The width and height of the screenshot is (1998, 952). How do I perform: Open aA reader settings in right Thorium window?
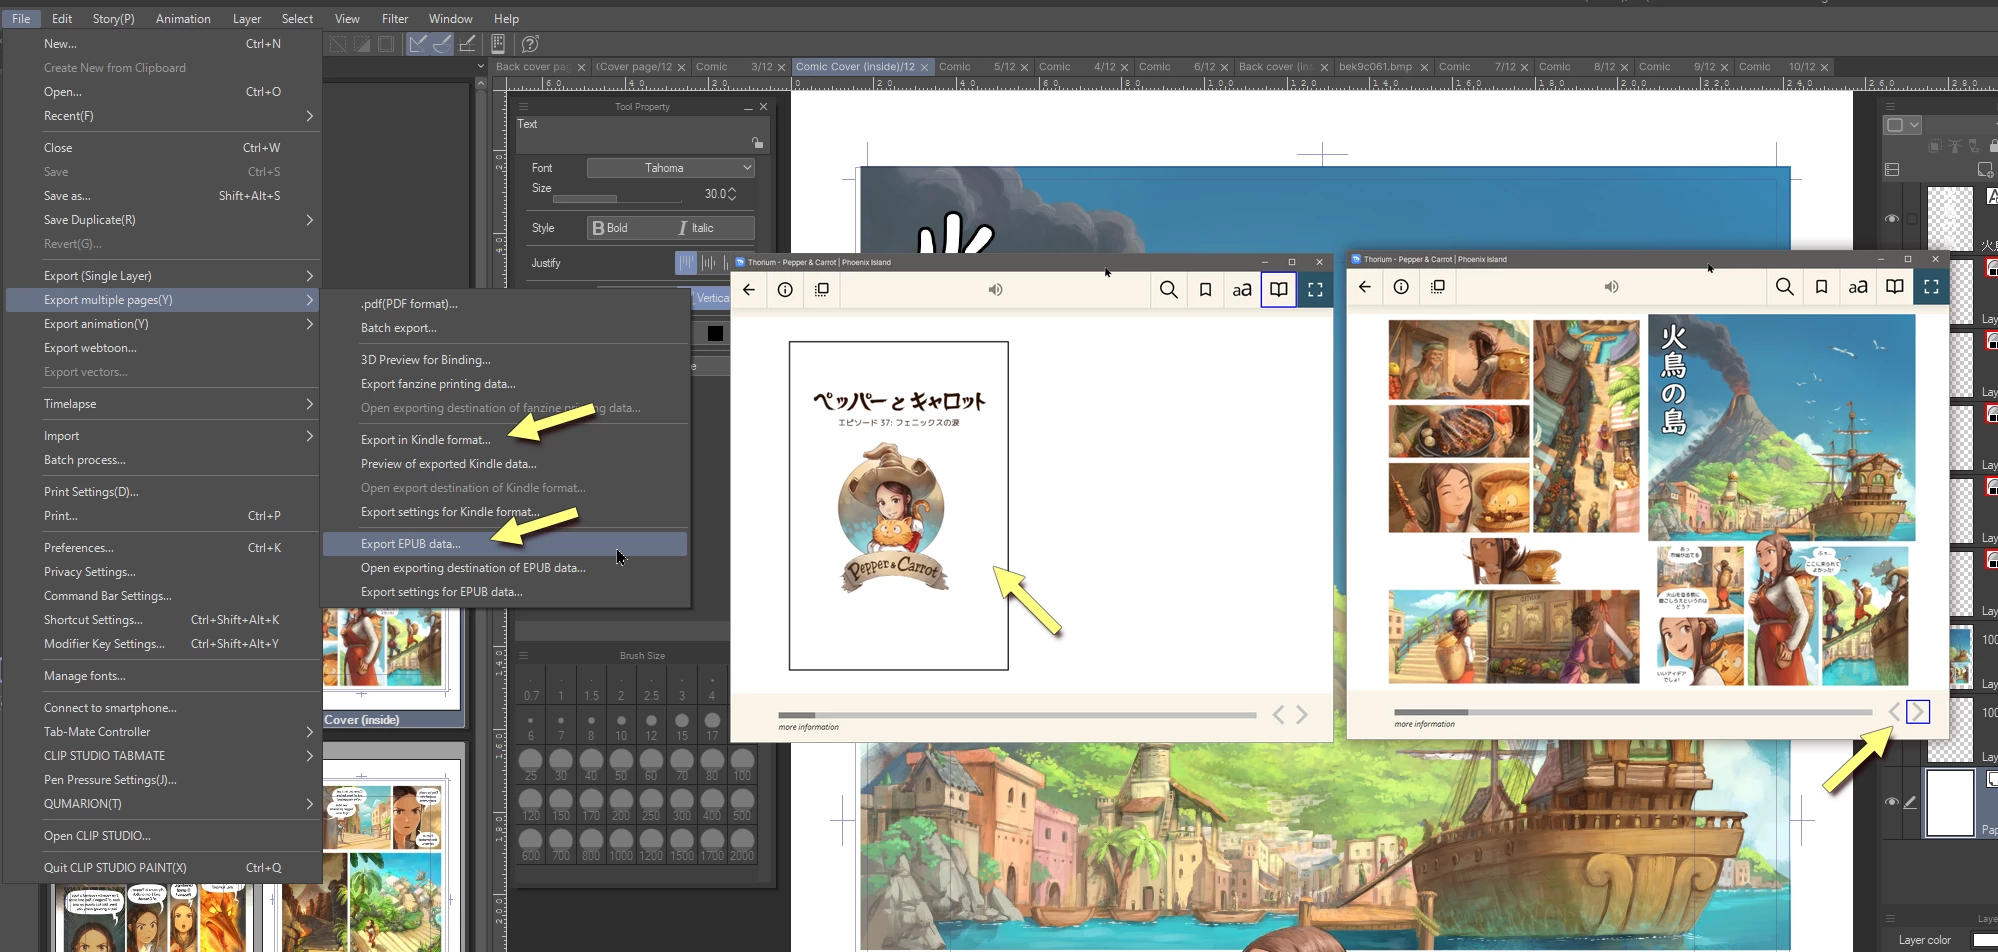click(1857, 287)
